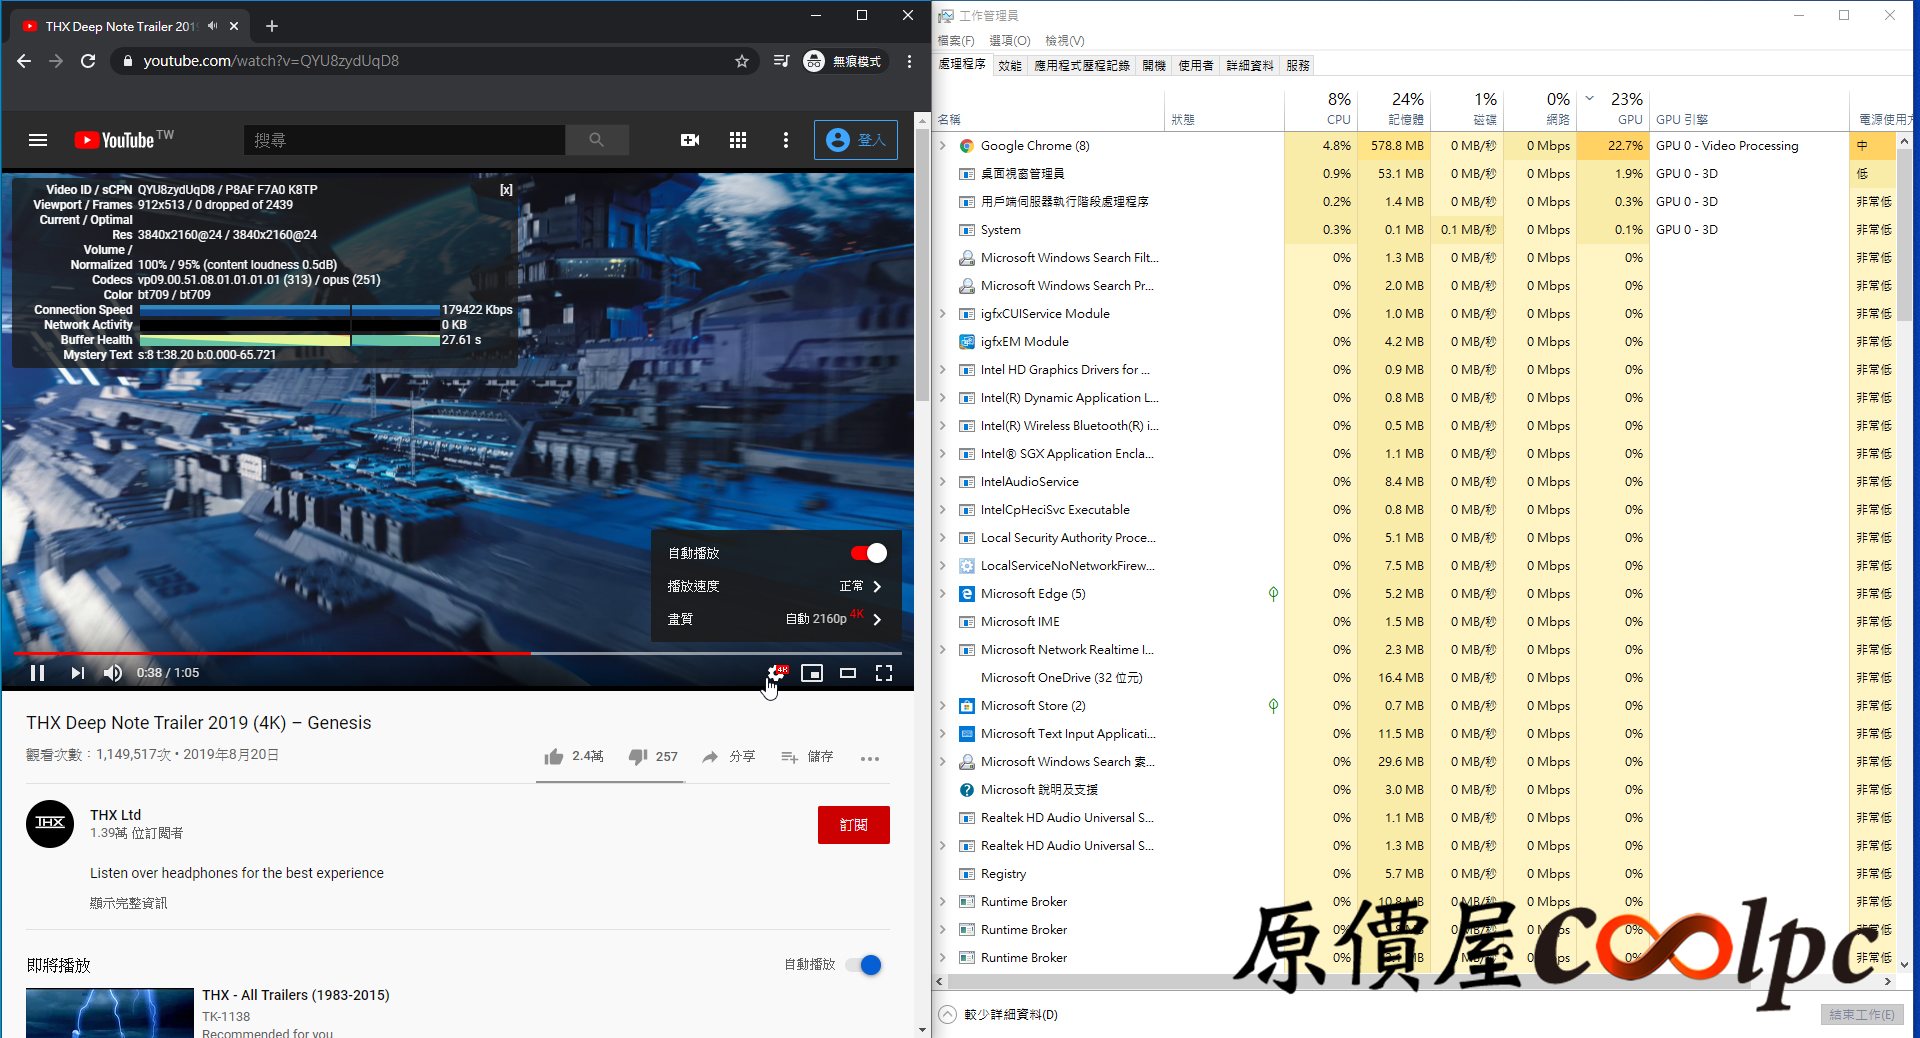Open more actions ellipsis under video

[x=870, y=758]
